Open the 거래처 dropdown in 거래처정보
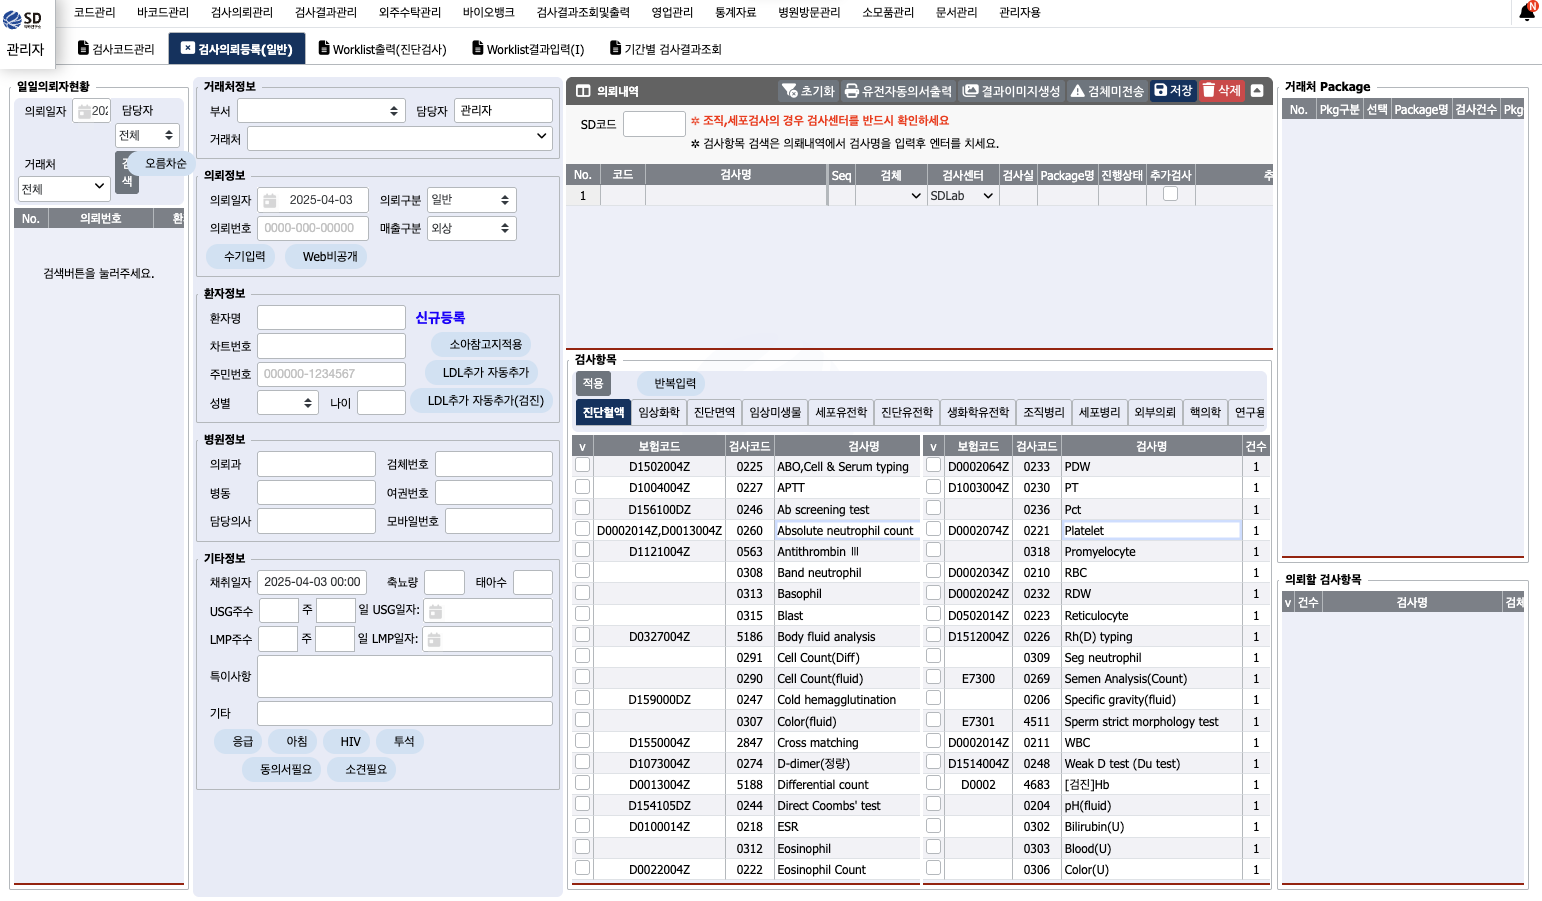Viewport: 1542px width, 901px height. tap(399, 138)
